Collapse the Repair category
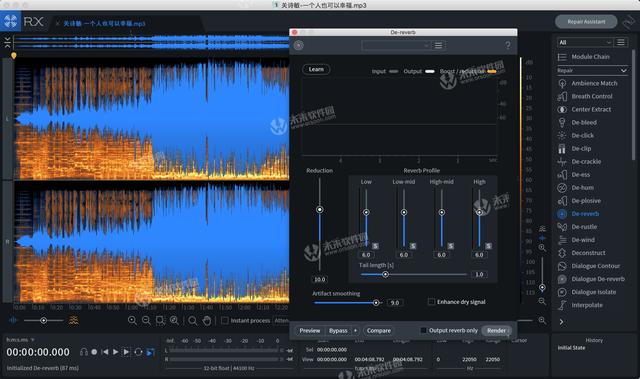Viewport: 640px width, 379px height. coord(623,71)
